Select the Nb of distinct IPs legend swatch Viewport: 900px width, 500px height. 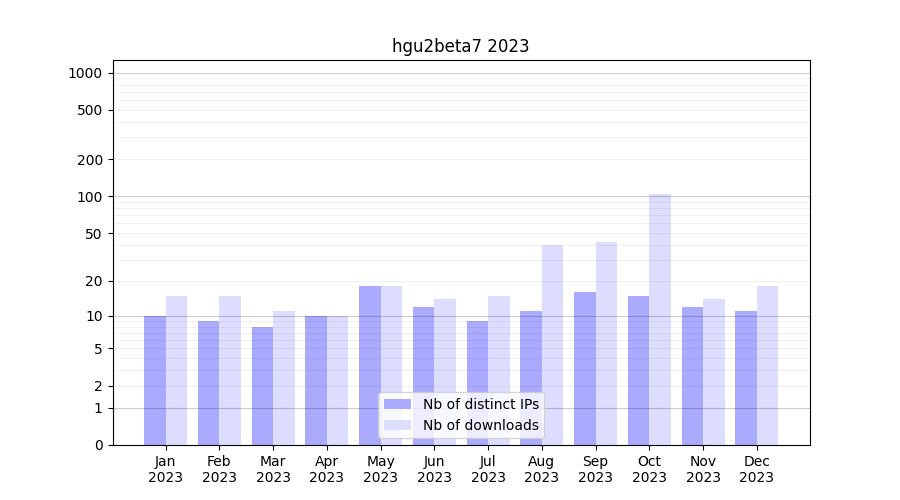tap(397, 404)
